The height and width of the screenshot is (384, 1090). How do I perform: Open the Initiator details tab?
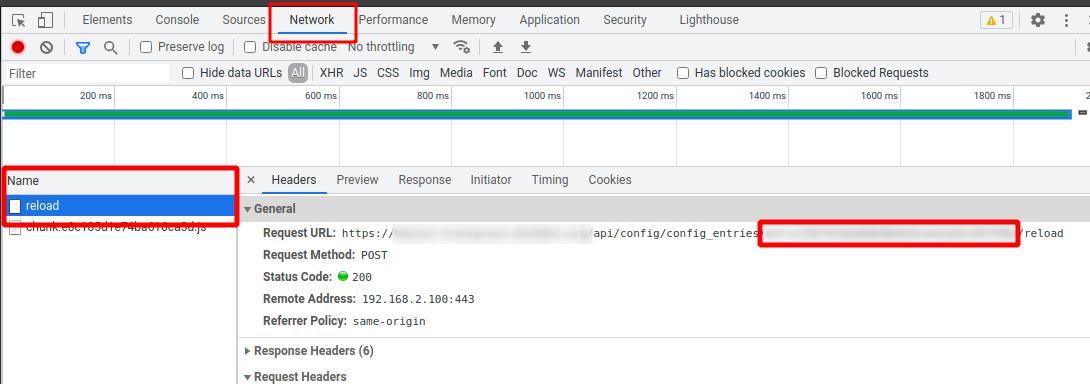[491, 179]
